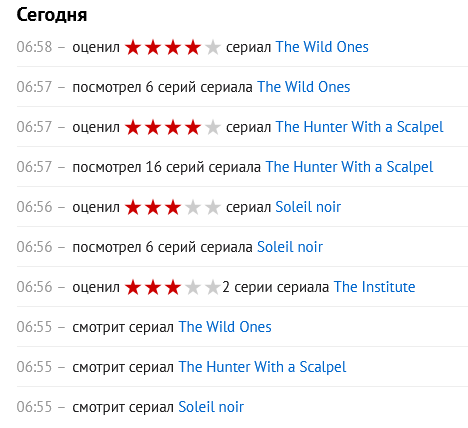Click the Сегодня heading
This screenshot has height=428, width=468.
(52, 15)
